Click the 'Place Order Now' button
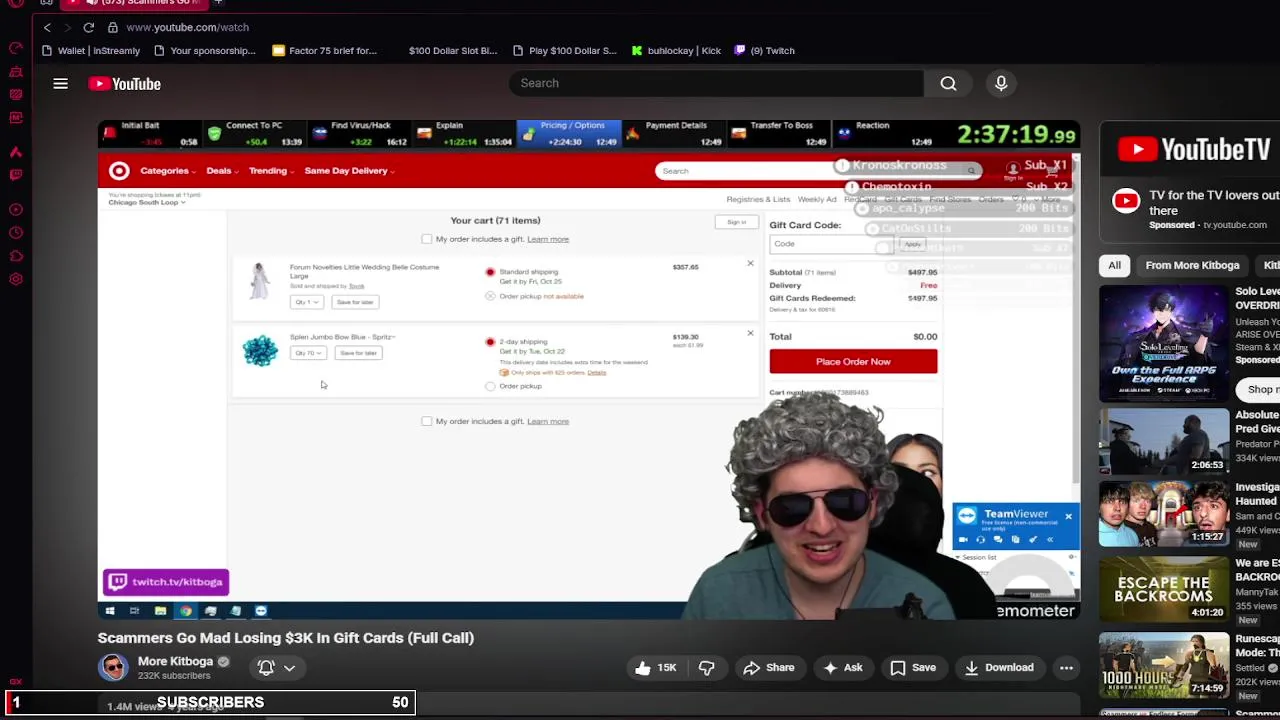The height and width of the screenshot is (720, 1280). [853, 362]
